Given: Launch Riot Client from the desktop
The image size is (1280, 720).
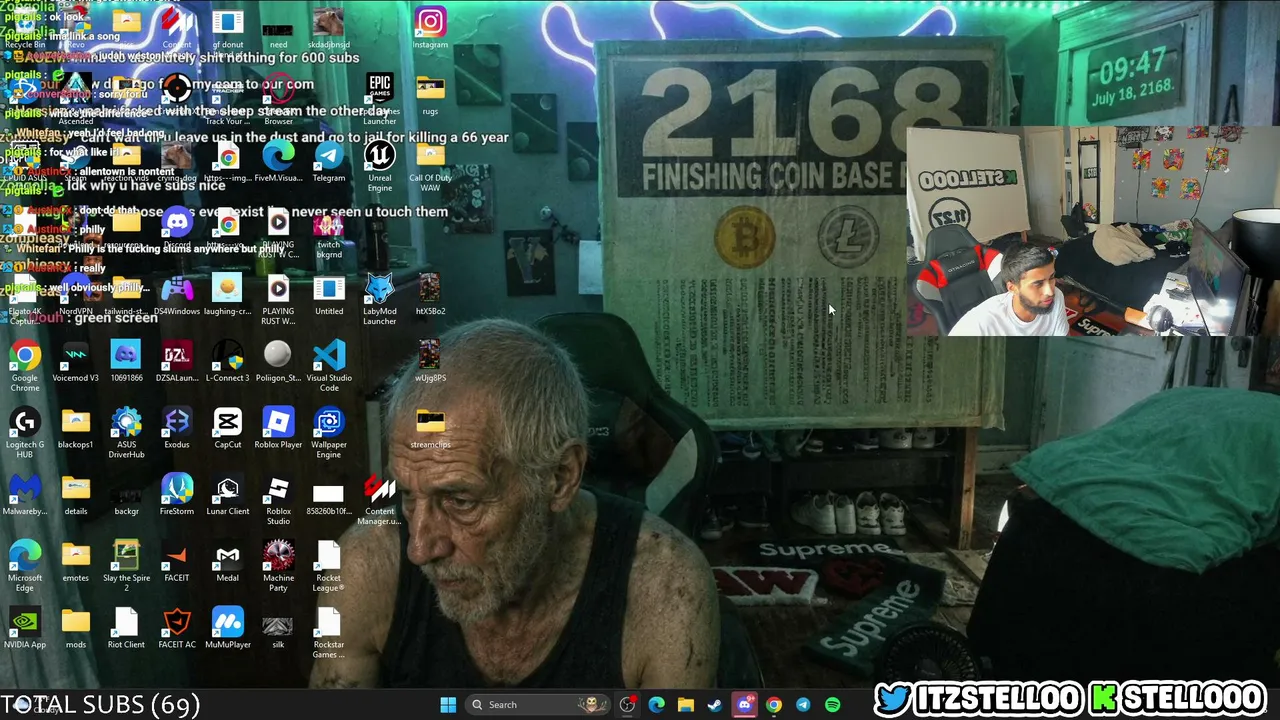Looking at the screenshot, I should [126, 630].
